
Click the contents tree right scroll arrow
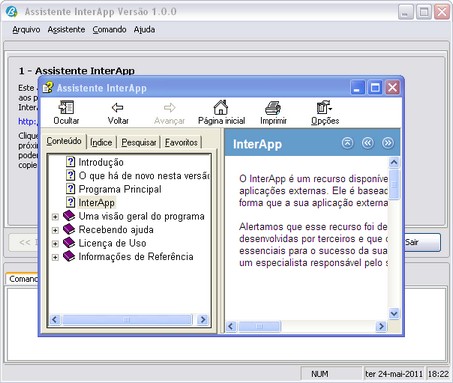tap(202, 319)
